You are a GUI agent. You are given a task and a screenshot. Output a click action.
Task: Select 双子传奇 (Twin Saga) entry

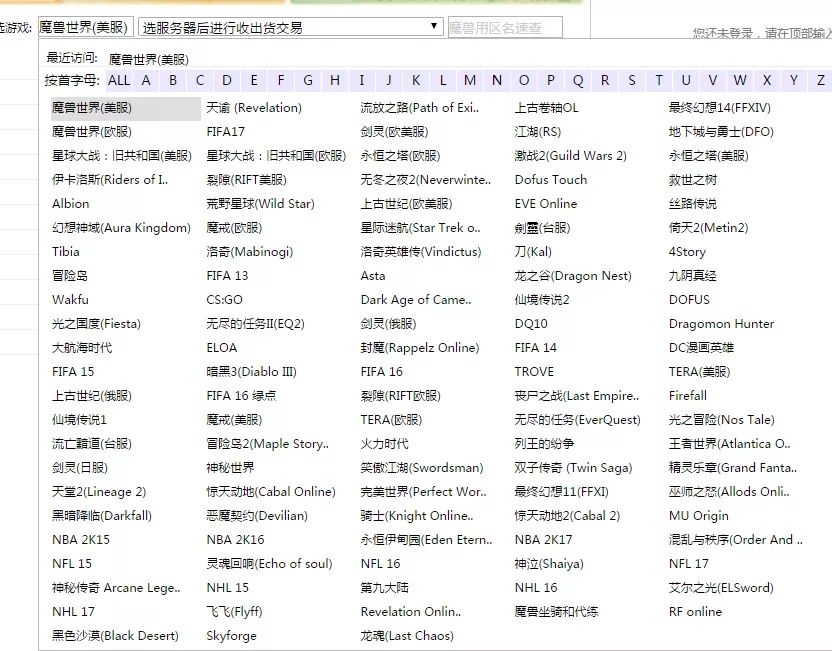tap(573, 468)
